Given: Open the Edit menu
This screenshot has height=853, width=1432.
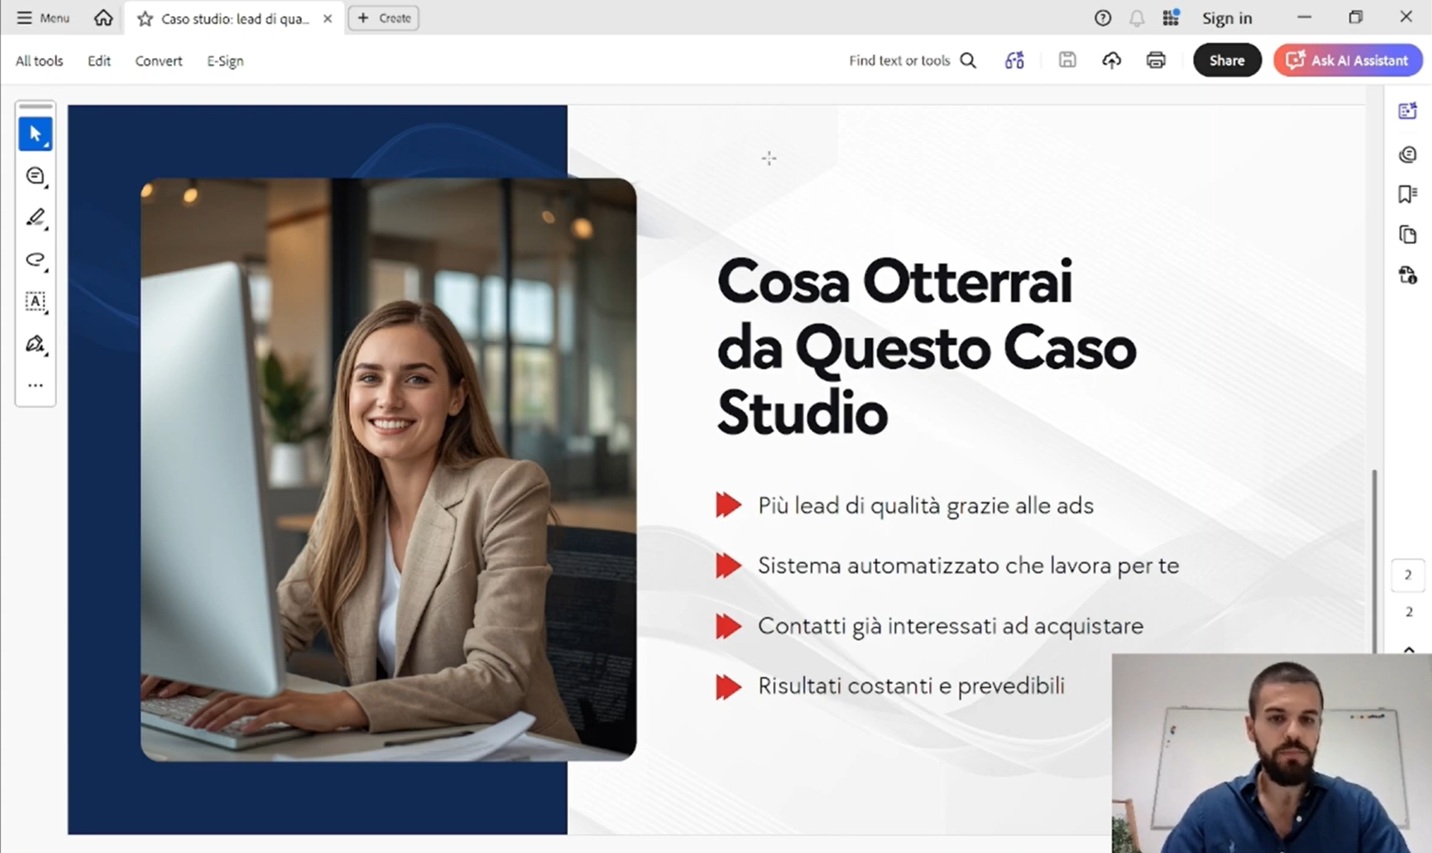Looking at the screenshot, I should coord(99,61).
